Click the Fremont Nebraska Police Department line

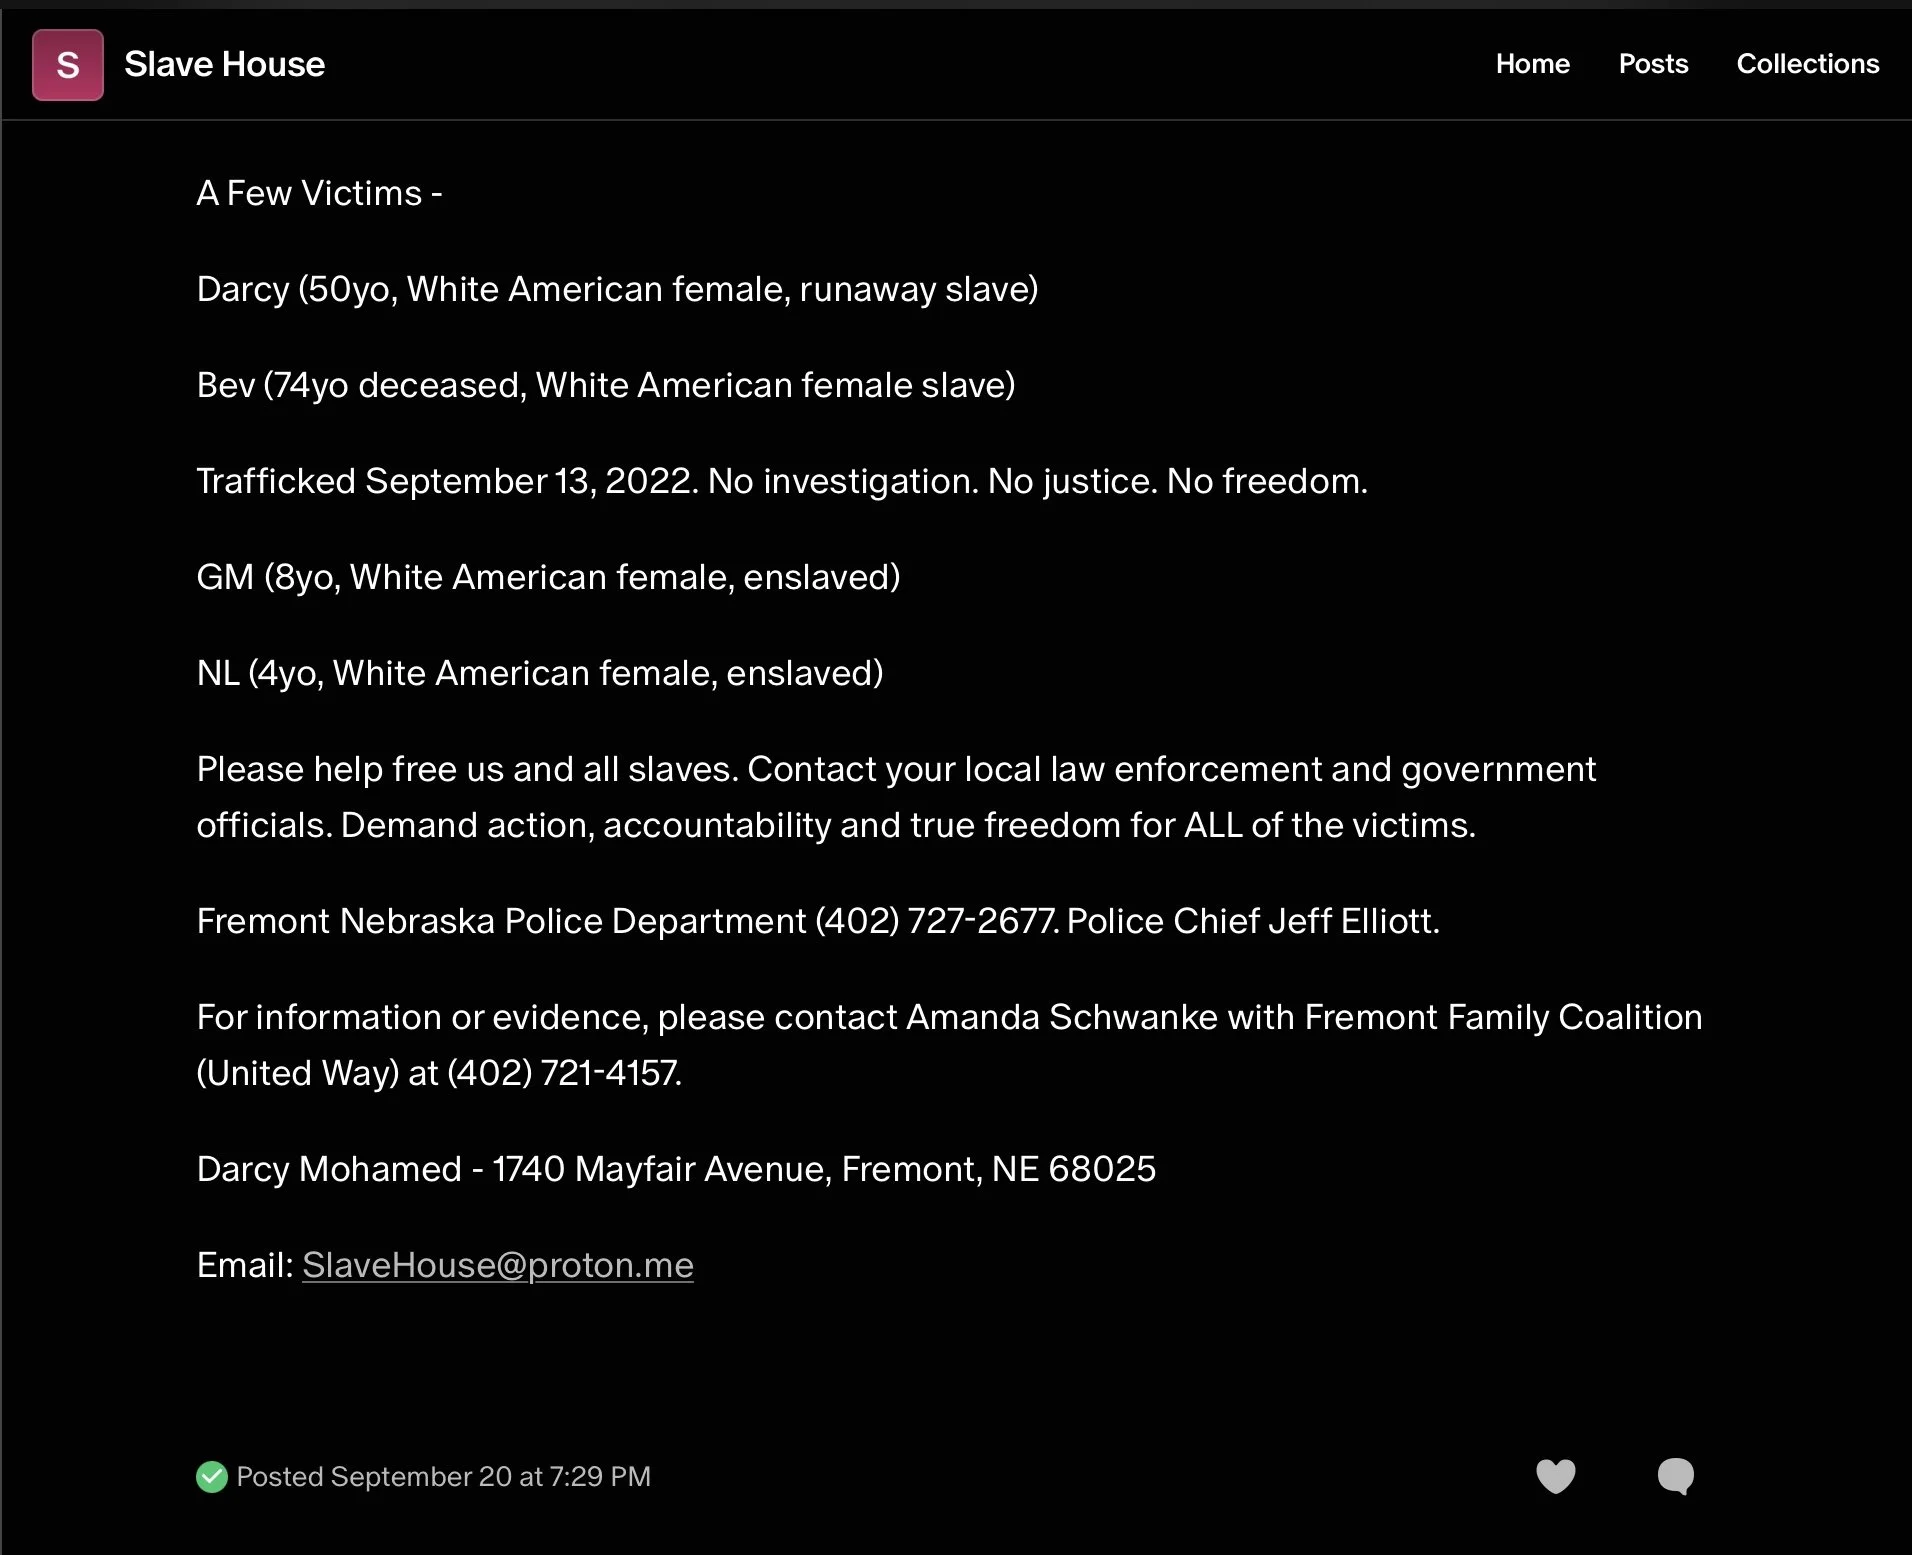pyautogui.click(x=818, y=921)
